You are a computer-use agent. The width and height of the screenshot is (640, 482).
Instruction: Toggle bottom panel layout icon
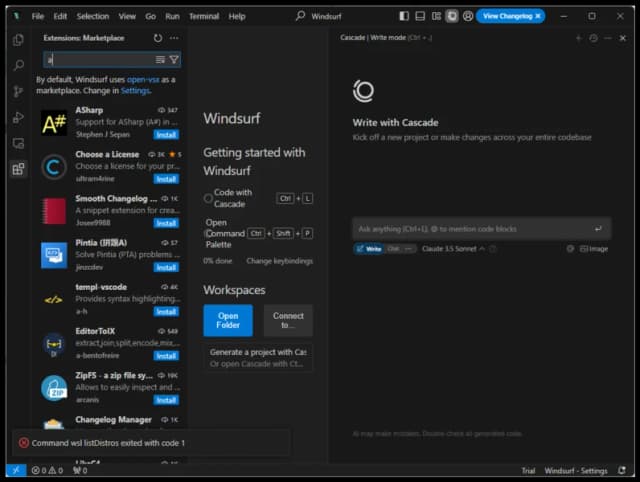[420, 16]
